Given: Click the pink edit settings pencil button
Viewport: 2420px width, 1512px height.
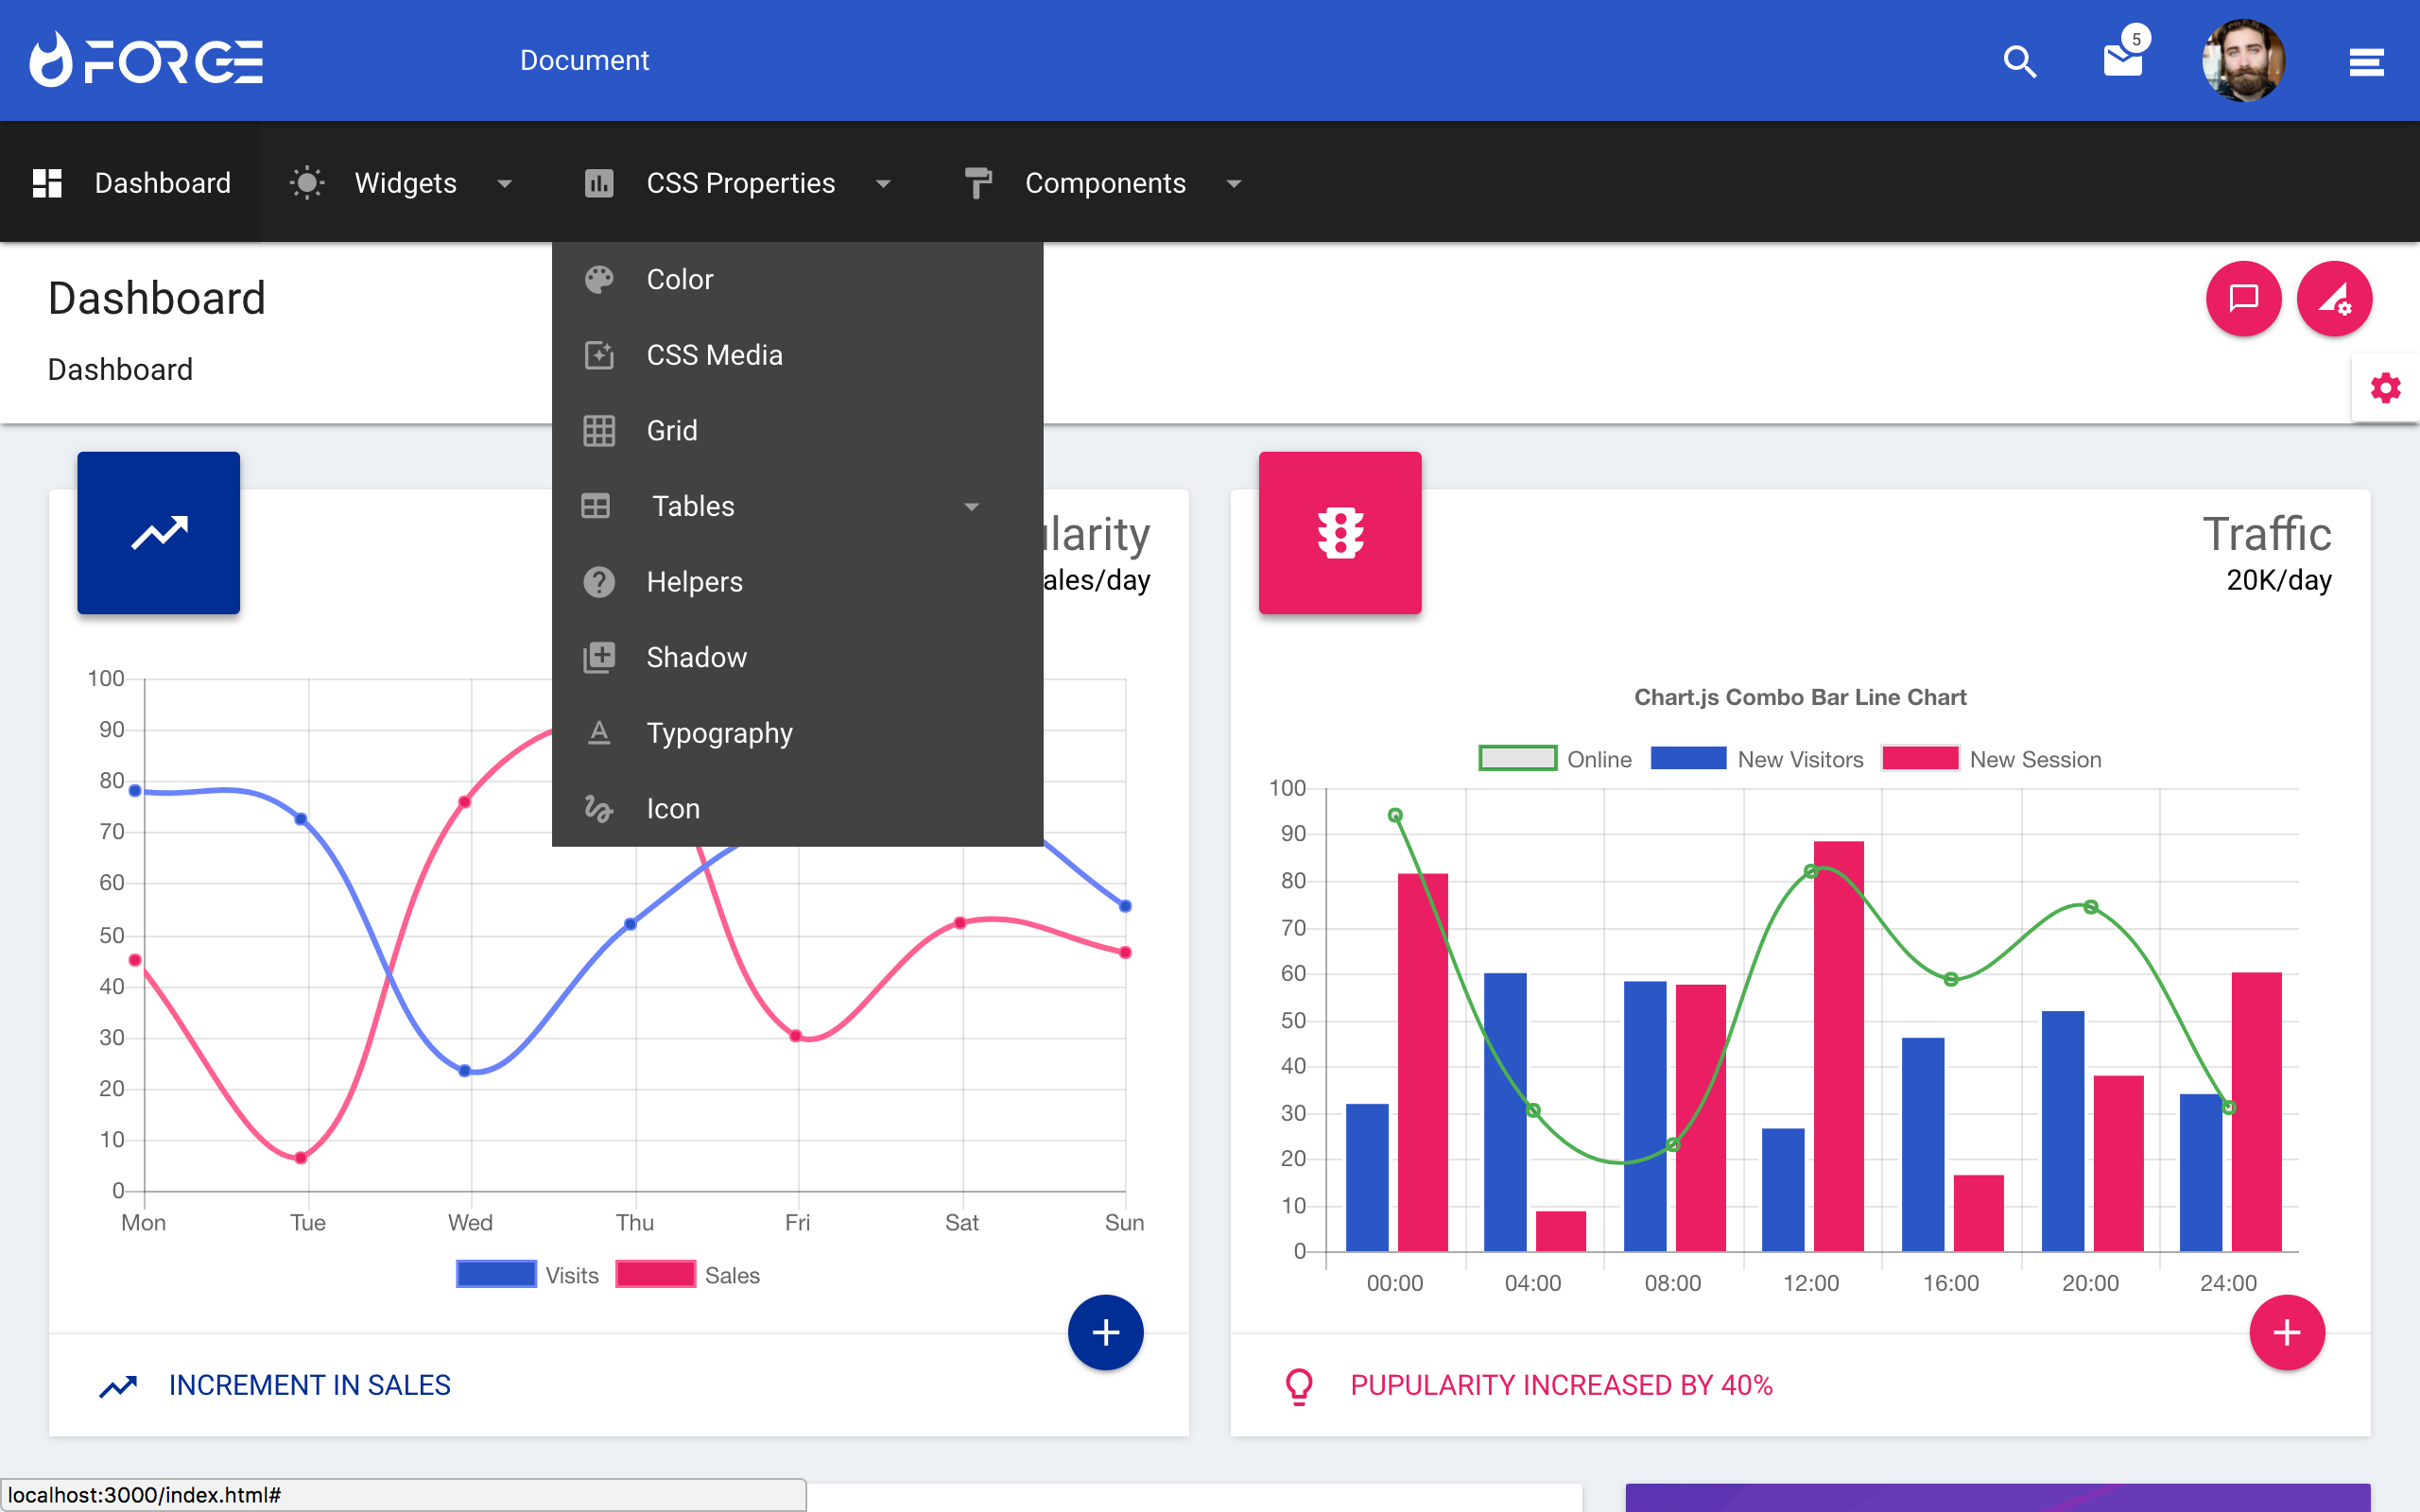Looking at the screenshot, I should pos(2334,298).
